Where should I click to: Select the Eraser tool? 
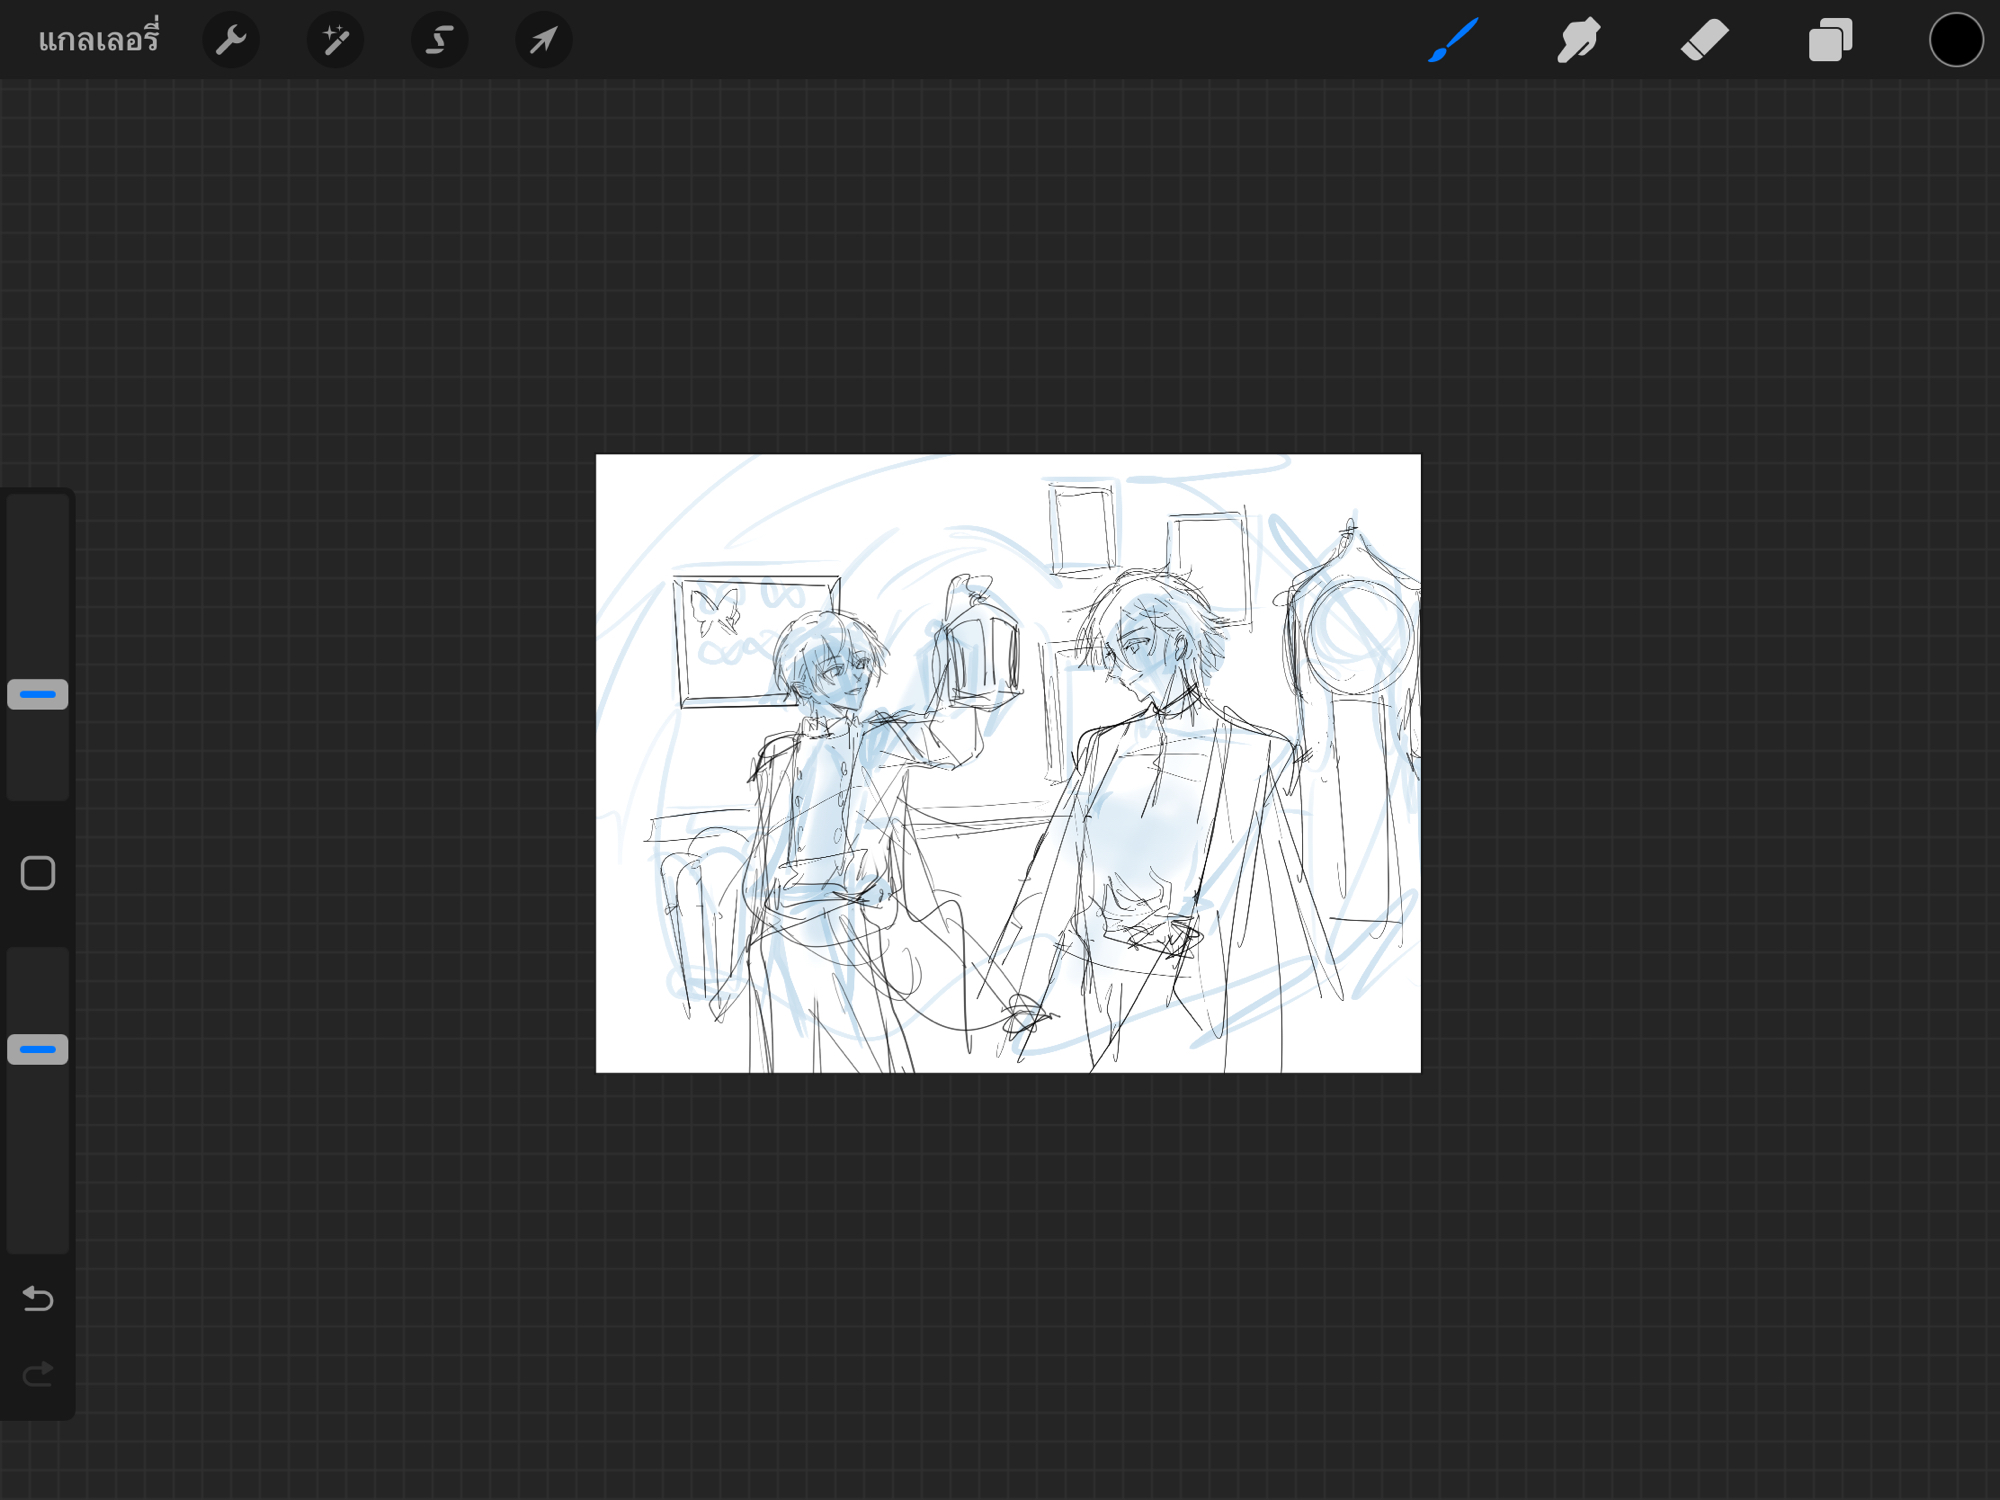(x=1705, y=40)
